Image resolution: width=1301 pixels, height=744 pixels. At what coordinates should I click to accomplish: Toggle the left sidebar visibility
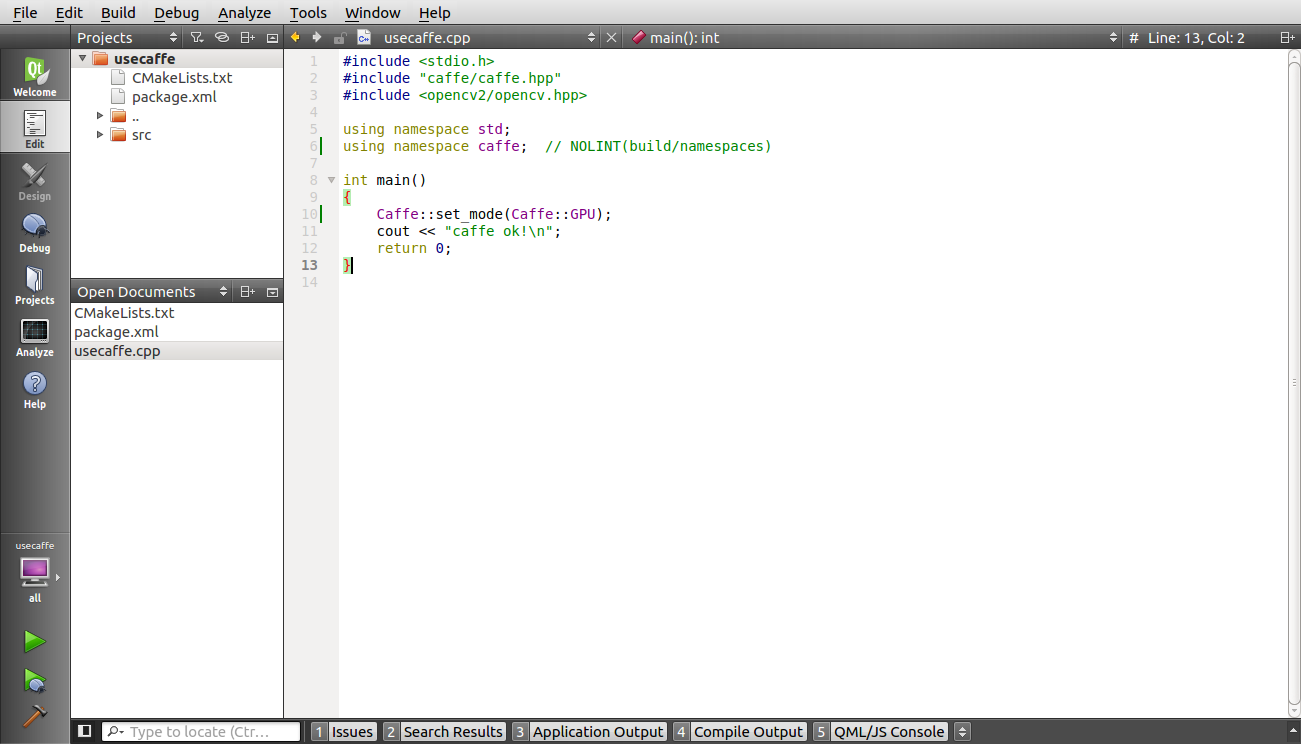point(85,732)
